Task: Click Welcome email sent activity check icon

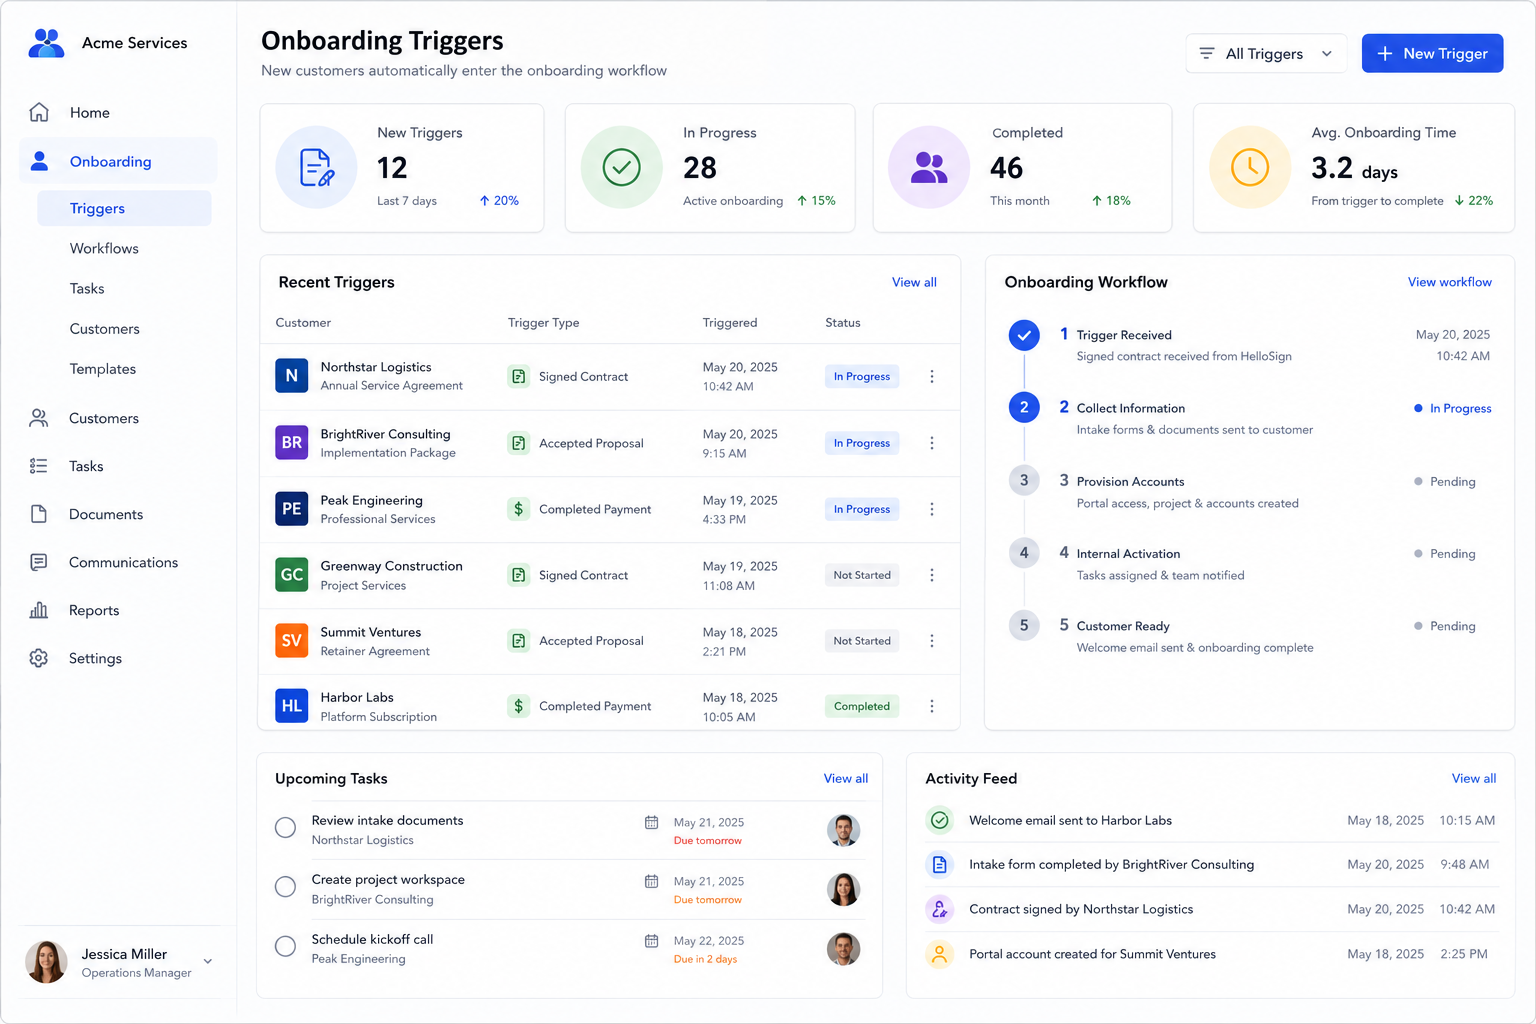Action: pyautogui.click(x=940, y=820)
